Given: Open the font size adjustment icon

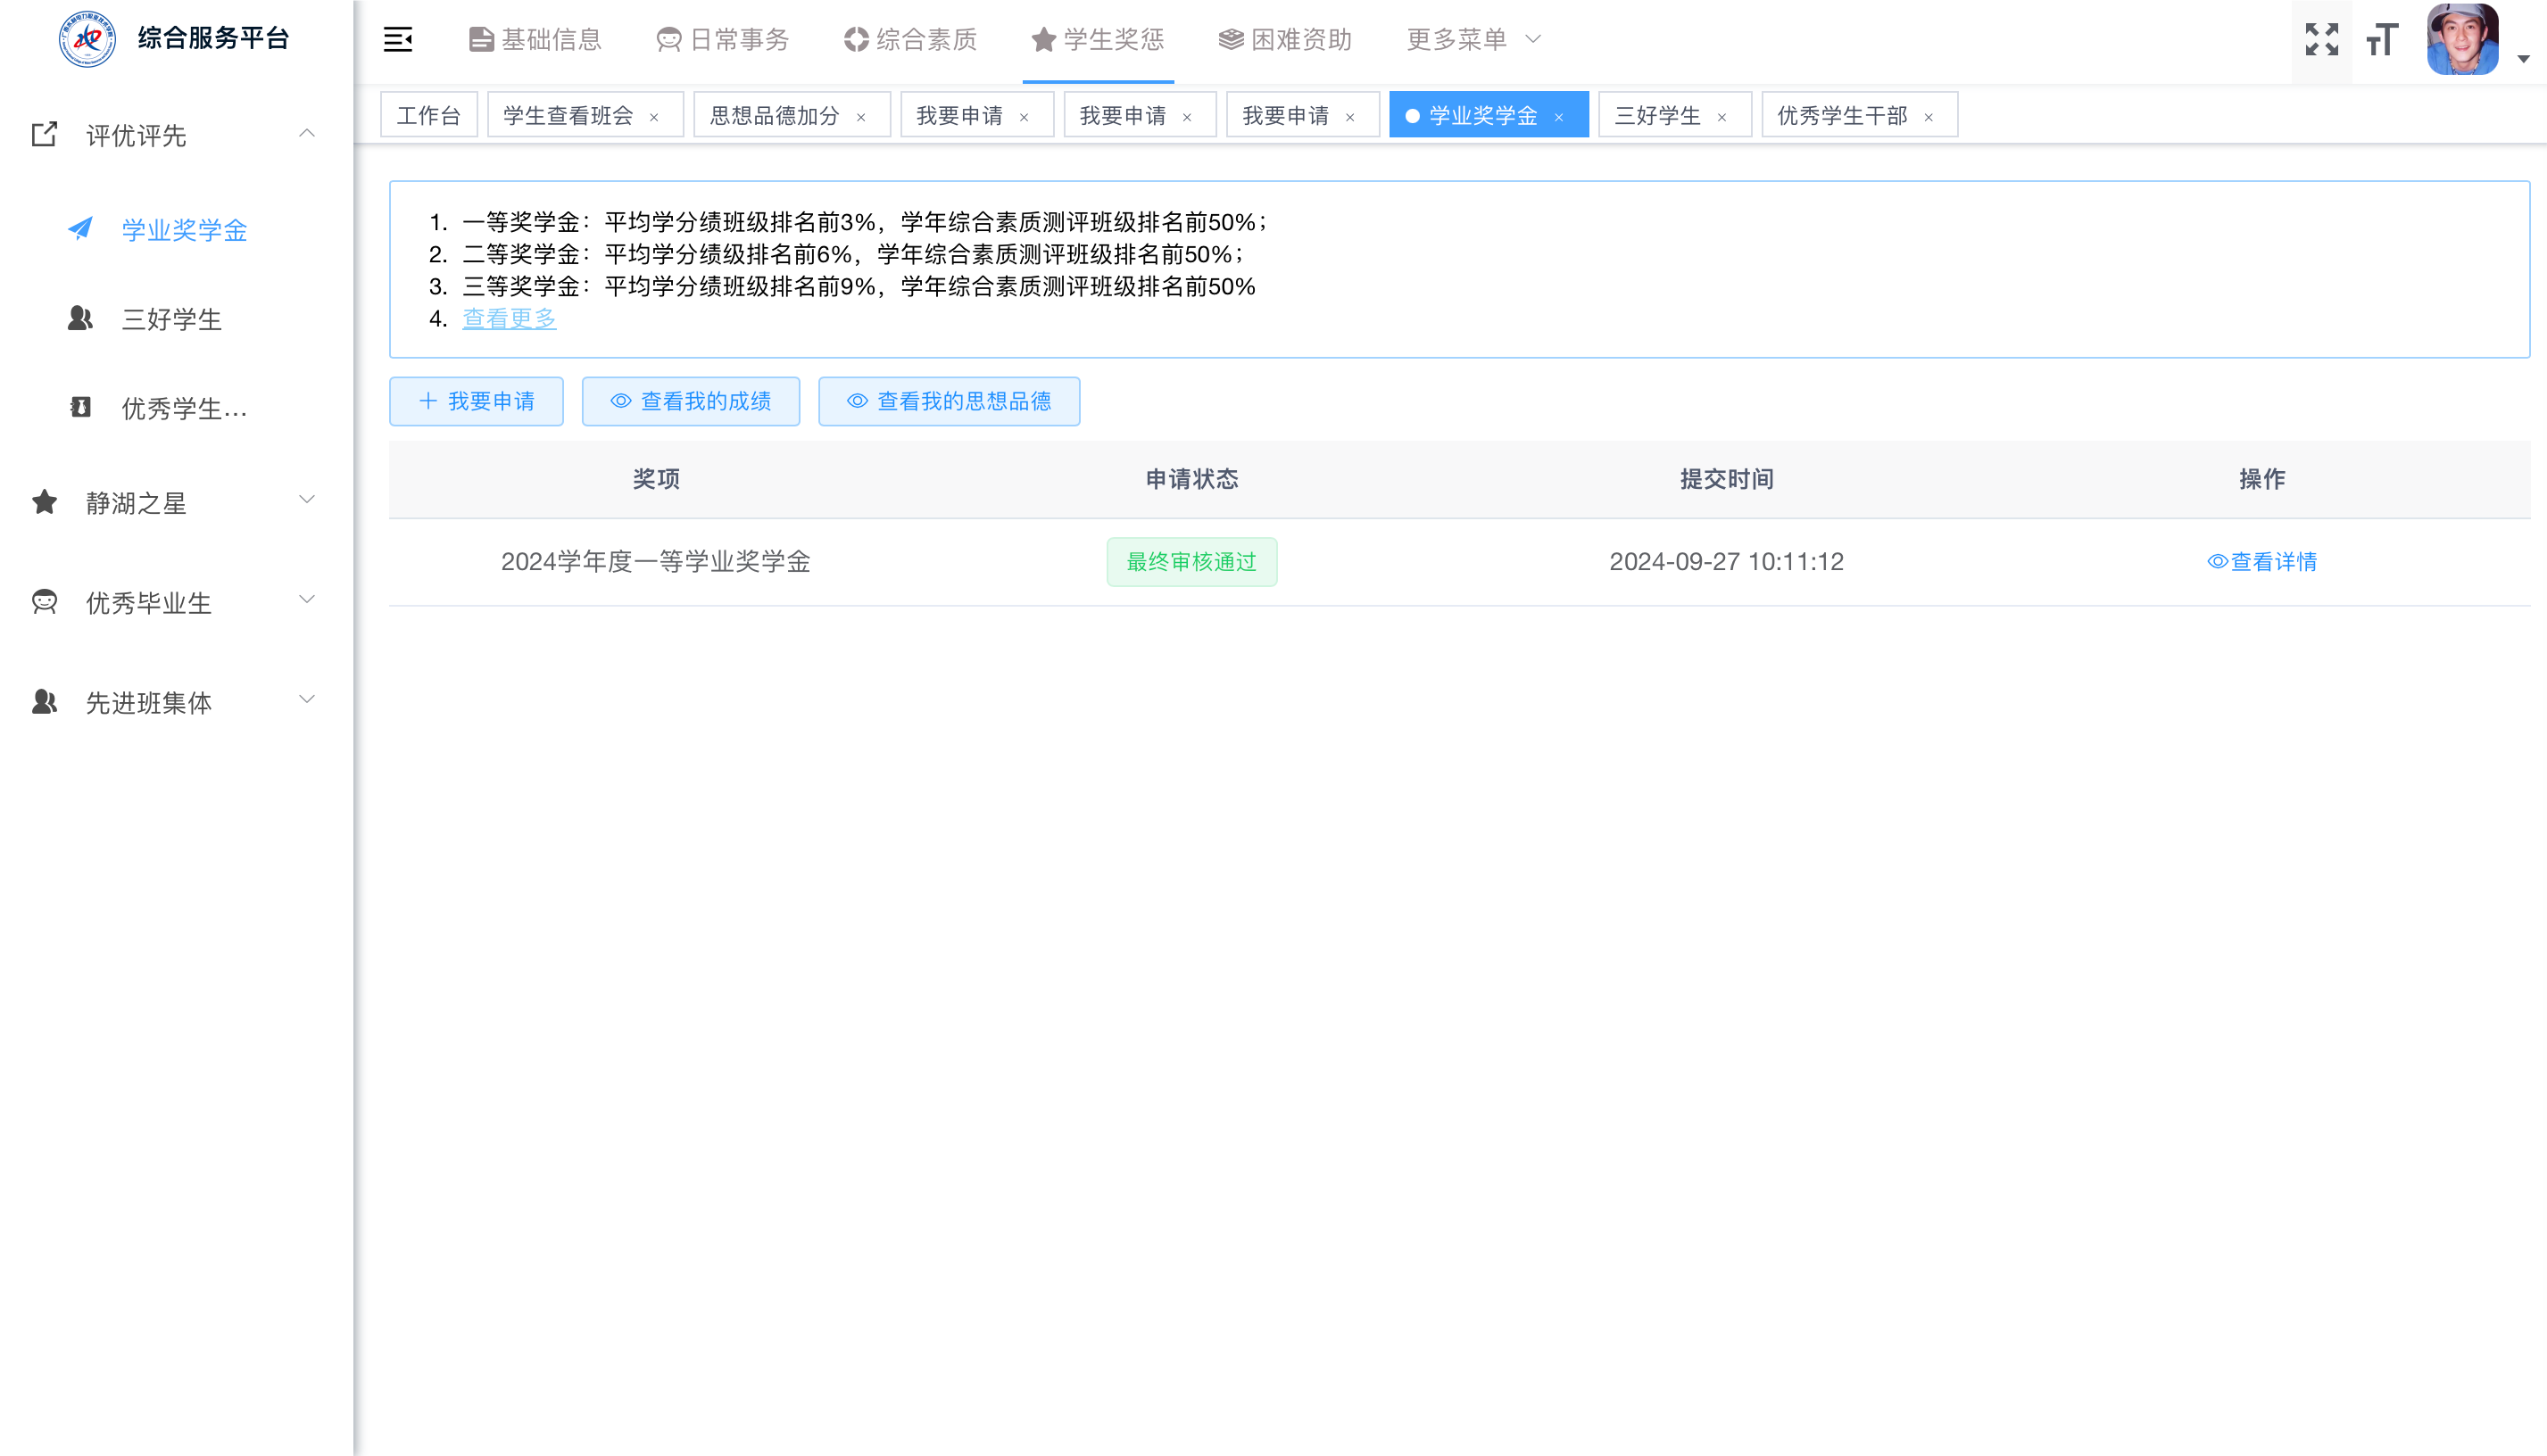Looking at the screenshot, I should (2382, 40).
